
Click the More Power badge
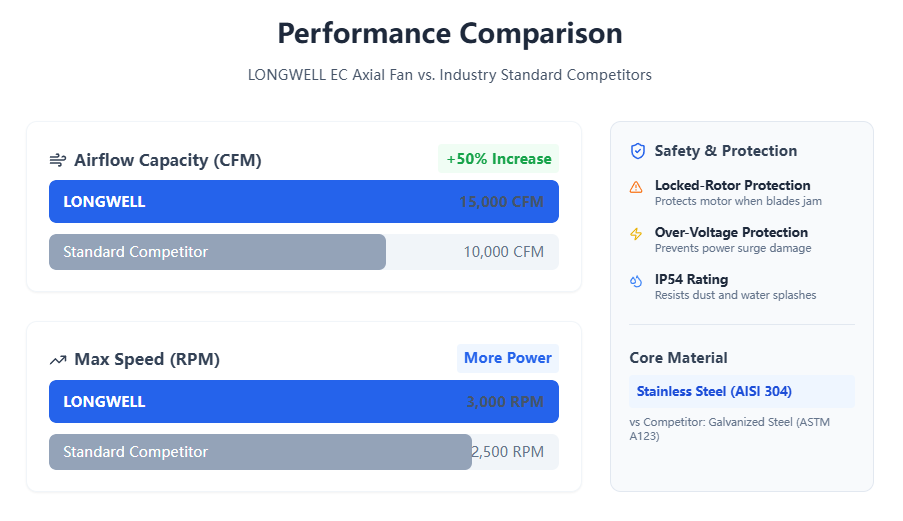click(x=507, y=358)
